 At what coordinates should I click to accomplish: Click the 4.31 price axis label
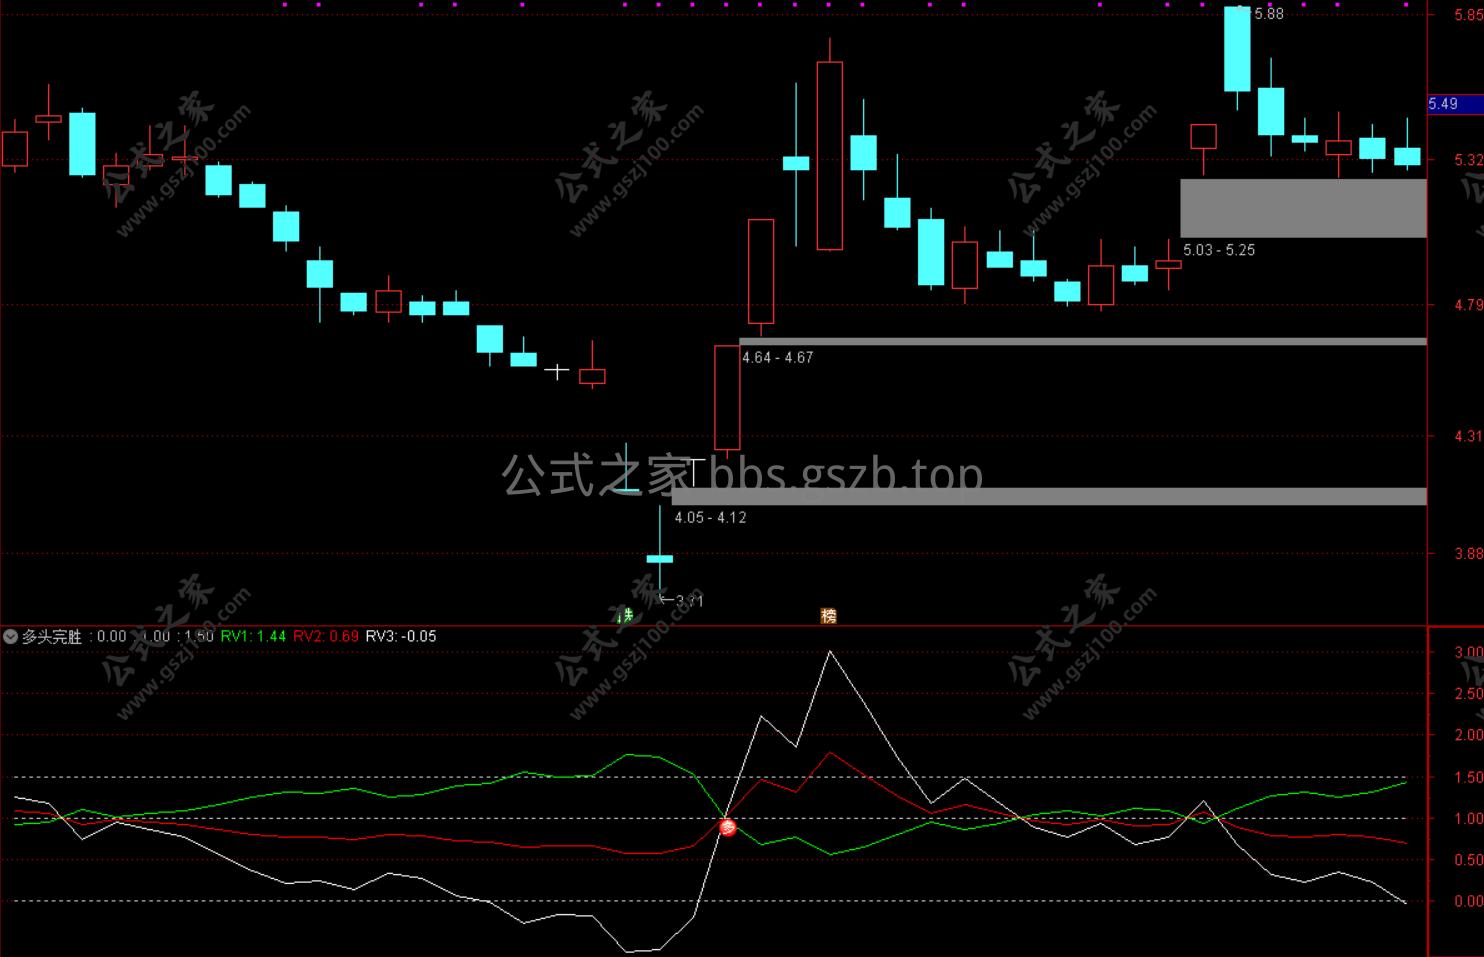click(x=1469, y=436)
